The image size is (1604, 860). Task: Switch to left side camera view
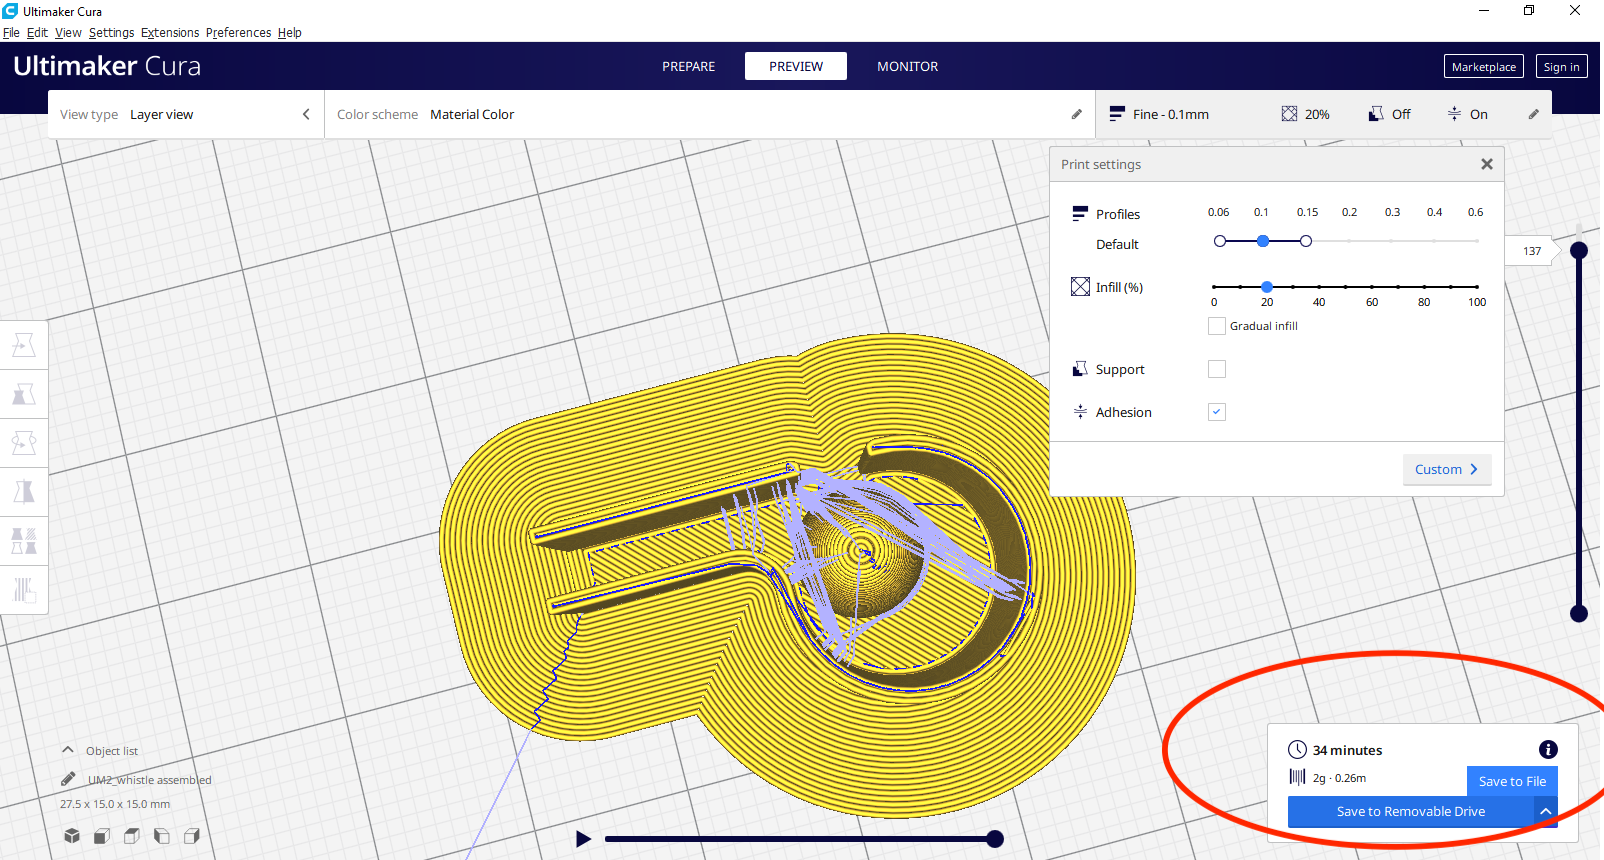pos(162,836)
